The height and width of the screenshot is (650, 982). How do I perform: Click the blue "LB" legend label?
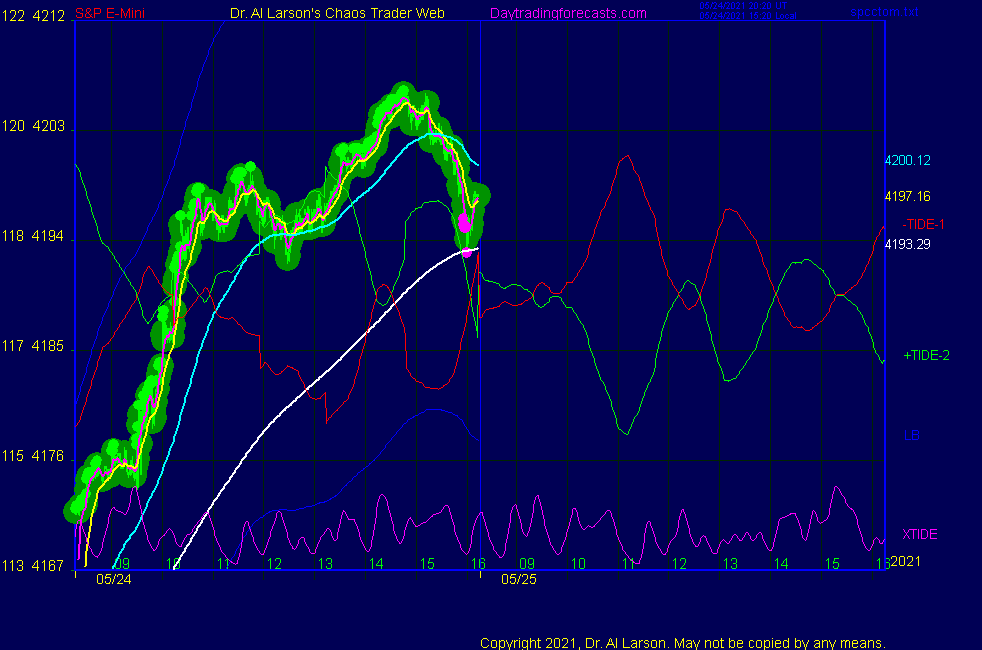click(x=911, y=435)
